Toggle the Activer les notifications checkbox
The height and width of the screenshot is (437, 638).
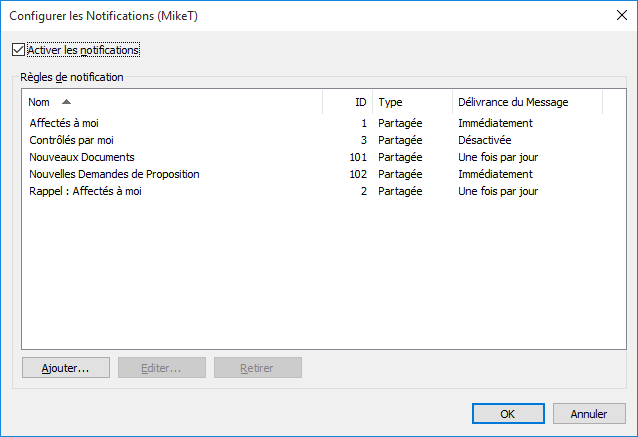pyautogui.click(x=18, y=49)
